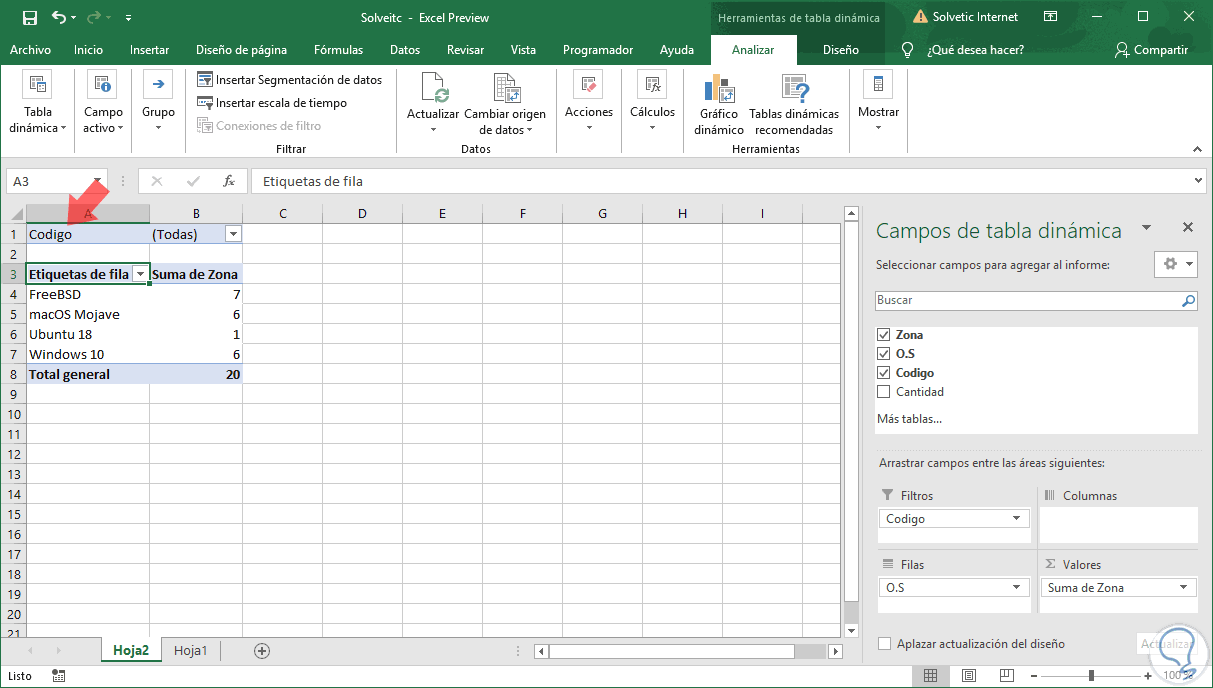Click the Más tablas link
Viewport: 1213px width, 688px height.
click(909, 419)
